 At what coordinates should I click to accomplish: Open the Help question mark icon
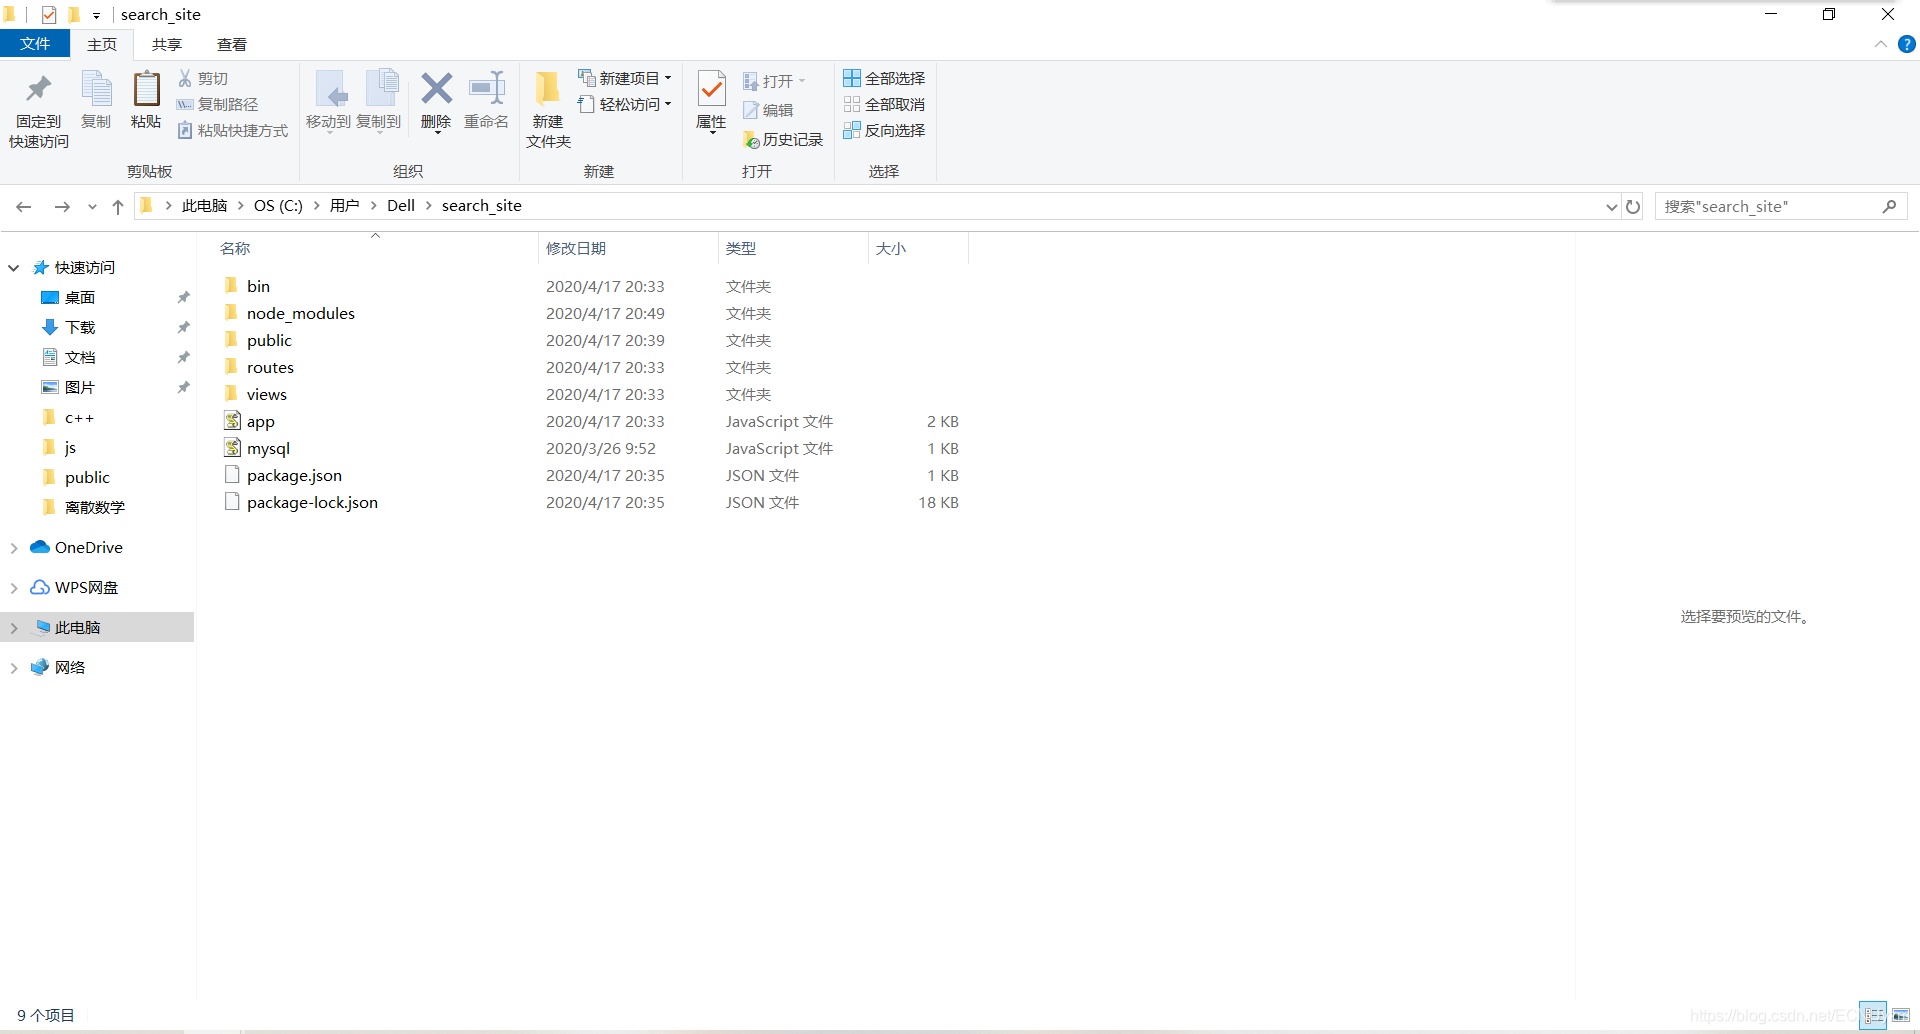click(x=1907, y=44)
